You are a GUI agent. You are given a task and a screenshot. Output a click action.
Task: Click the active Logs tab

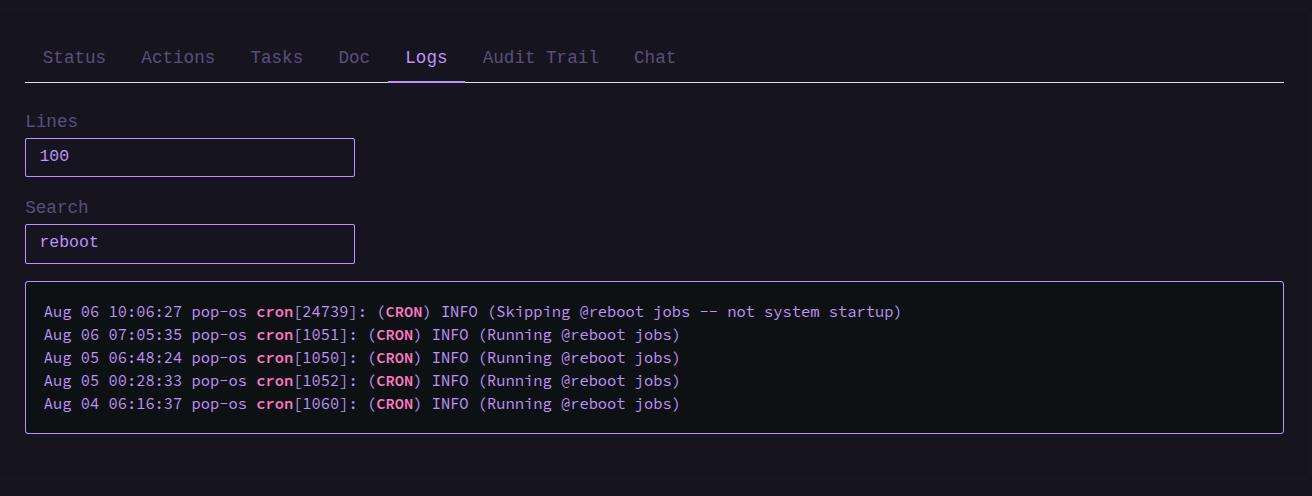click(x=426, y=57)
